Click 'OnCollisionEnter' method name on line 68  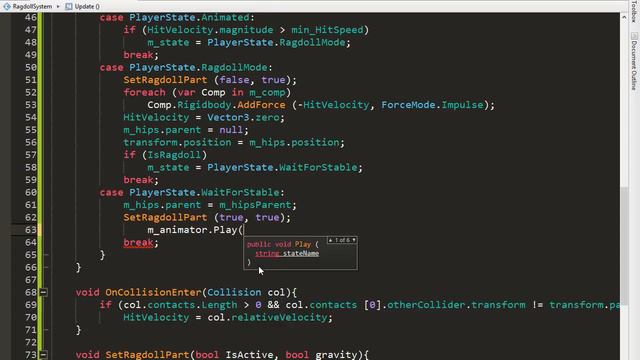click(153, 292)
